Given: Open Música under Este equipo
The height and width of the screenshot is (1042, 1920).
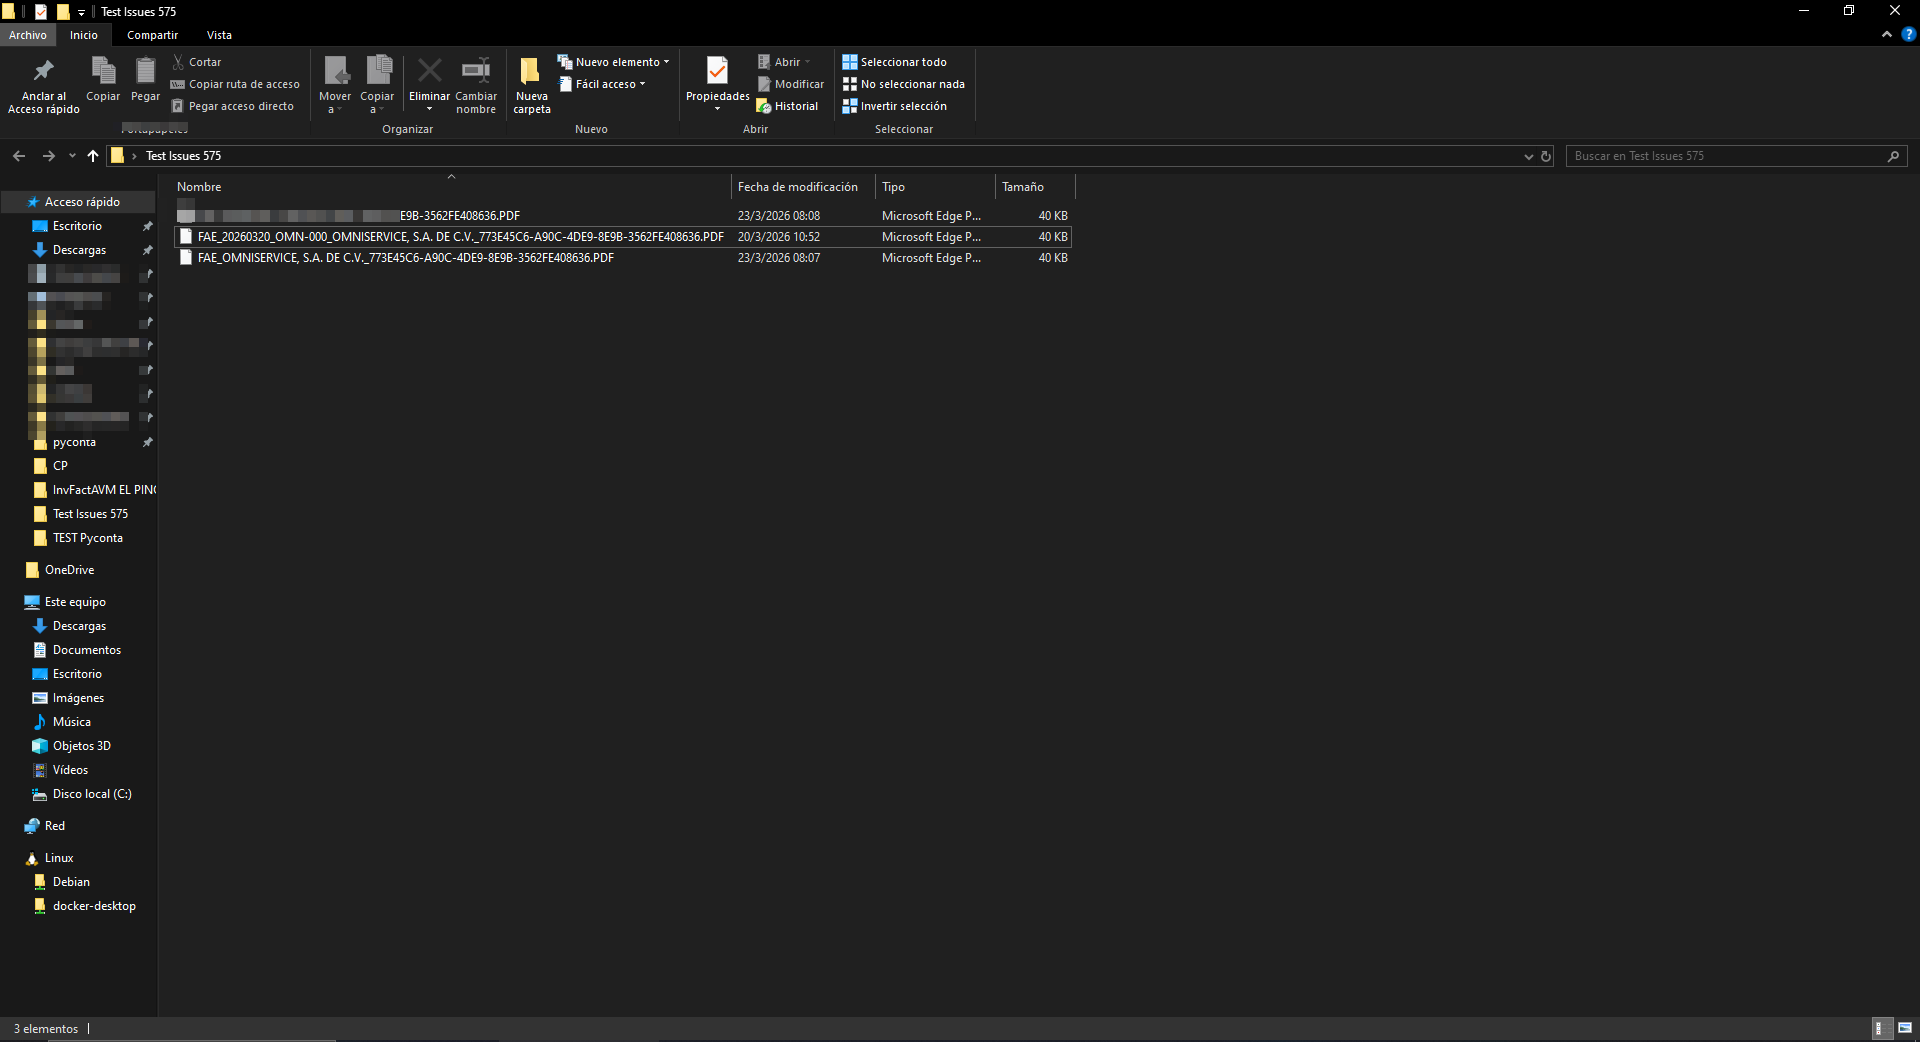Looking at the screenshot, I should [72, 722].
